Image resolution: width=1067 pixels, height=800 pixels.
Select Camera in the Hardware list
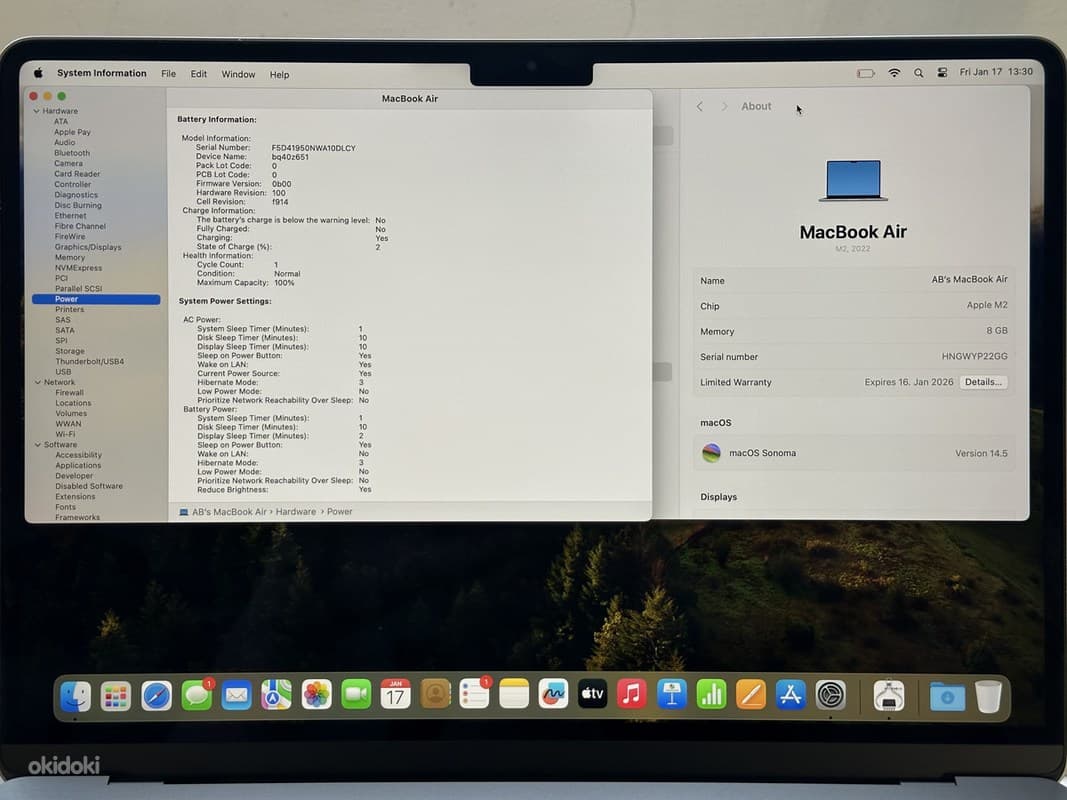pos(69,163)
